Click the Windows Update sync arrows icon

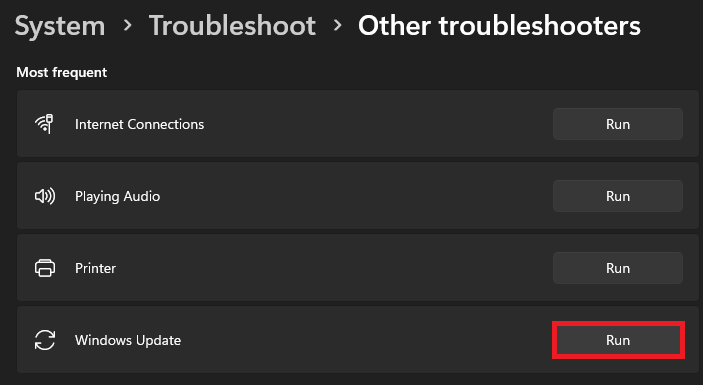[x=45, y=340]
